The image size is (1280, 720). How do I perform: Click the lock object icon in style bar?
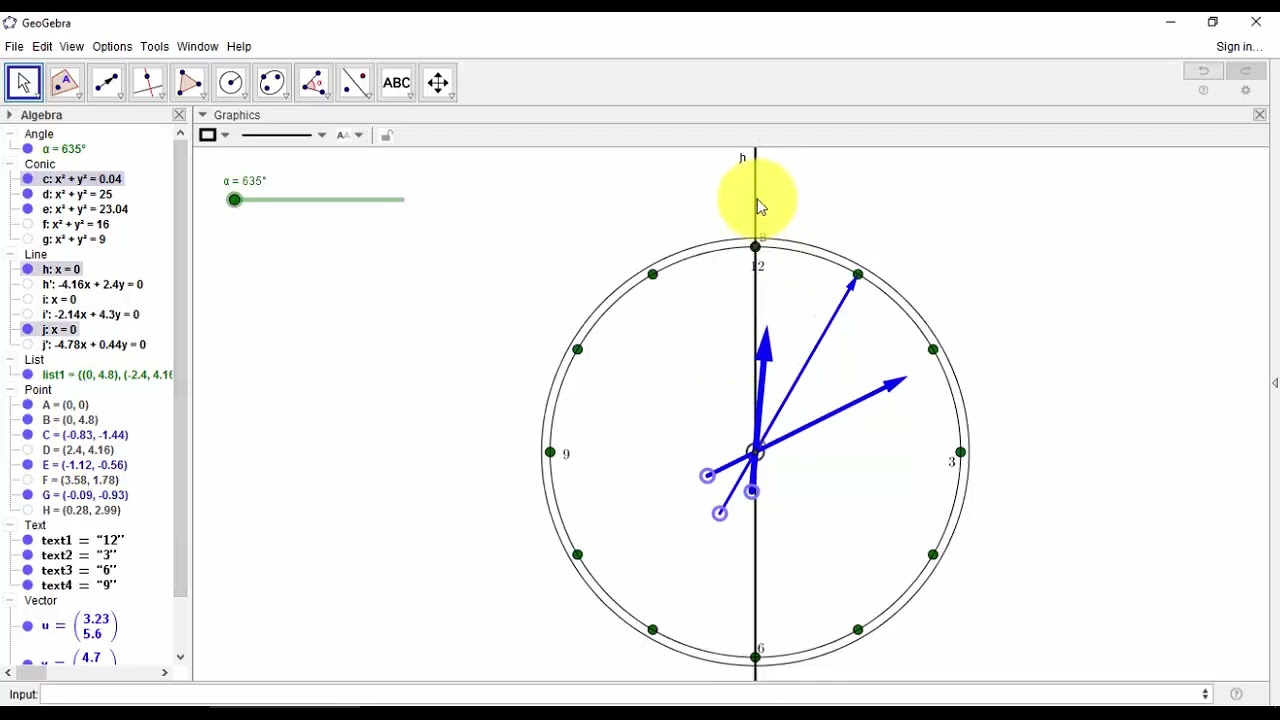(x=387, y=135)
